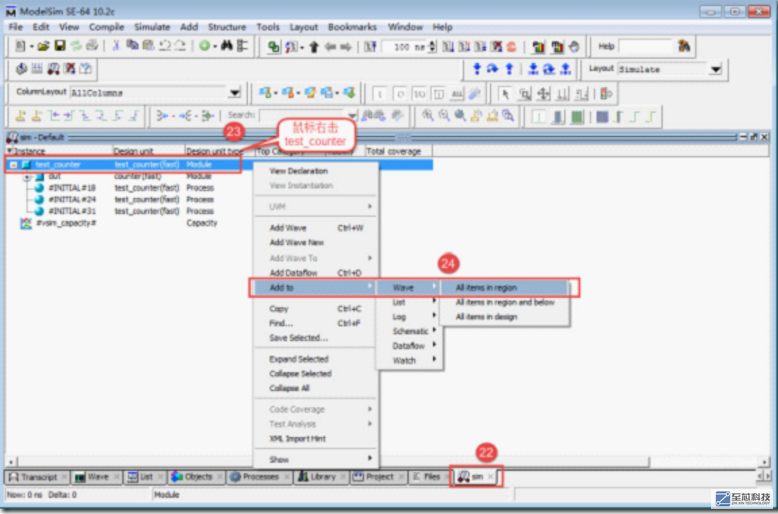The width and height of the screenshot is (778, 514).
Task: Click the first blue Step Into arrow icon
Action: pos(477,69)
